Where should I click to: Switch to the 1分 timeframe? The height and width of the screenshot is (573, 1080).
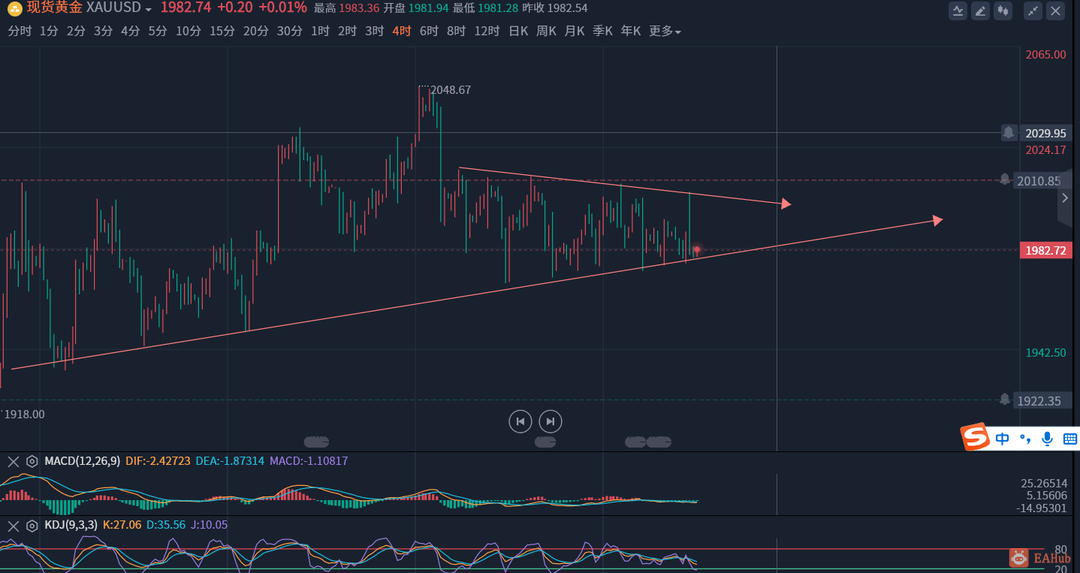coord(49,31)
